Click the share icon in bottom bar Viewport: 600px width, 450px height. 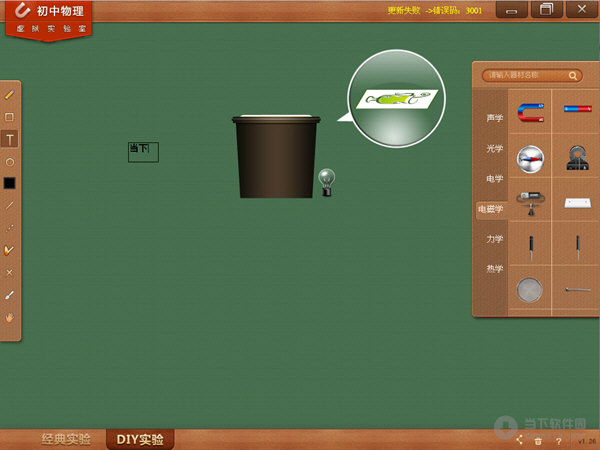point(519,440)
